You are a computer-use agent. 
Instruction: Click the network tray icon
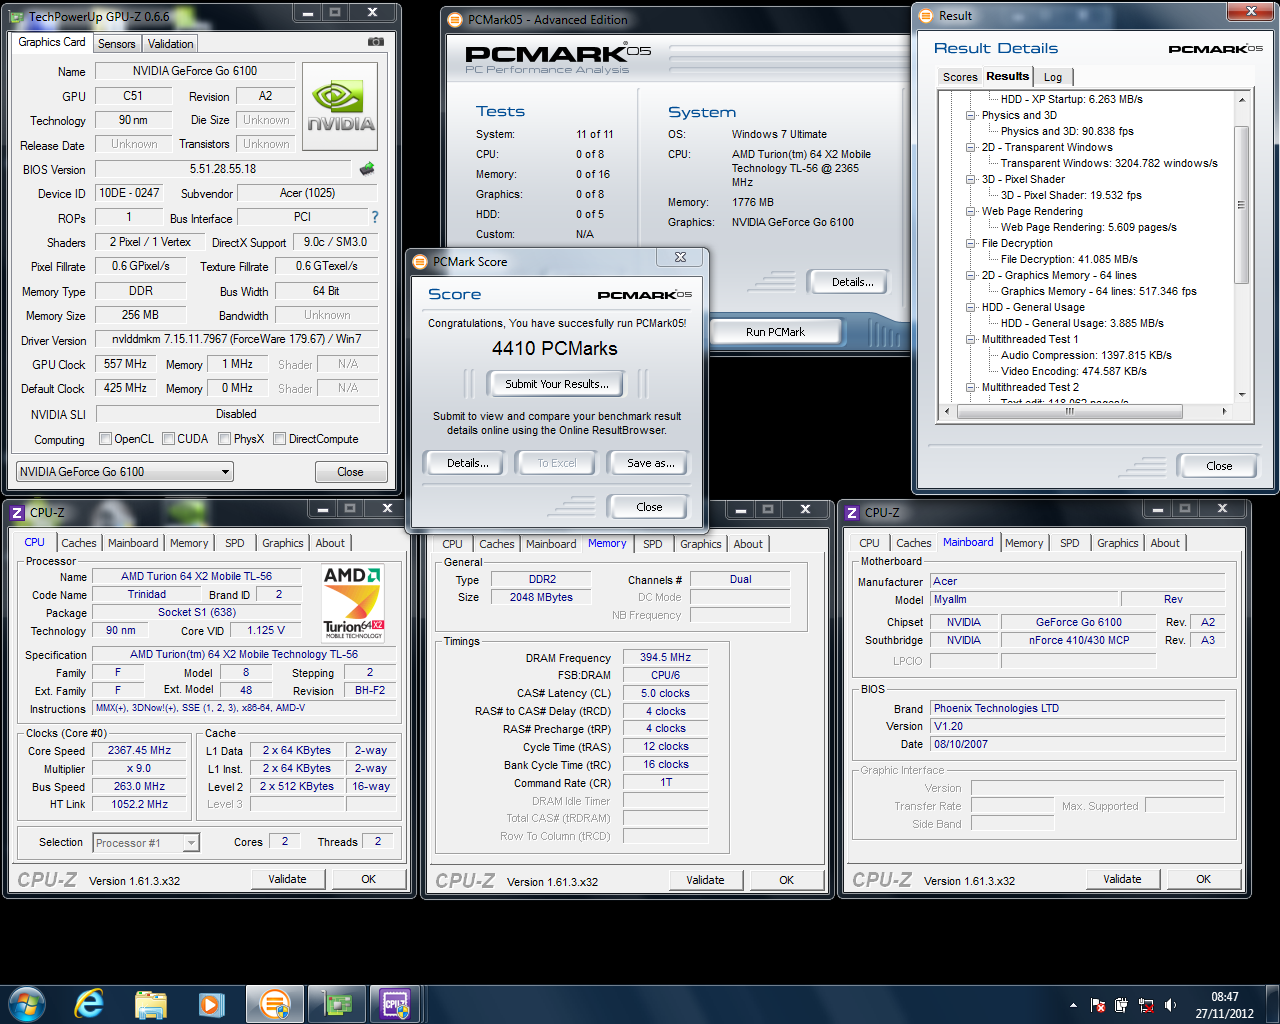(1146, 1005)
